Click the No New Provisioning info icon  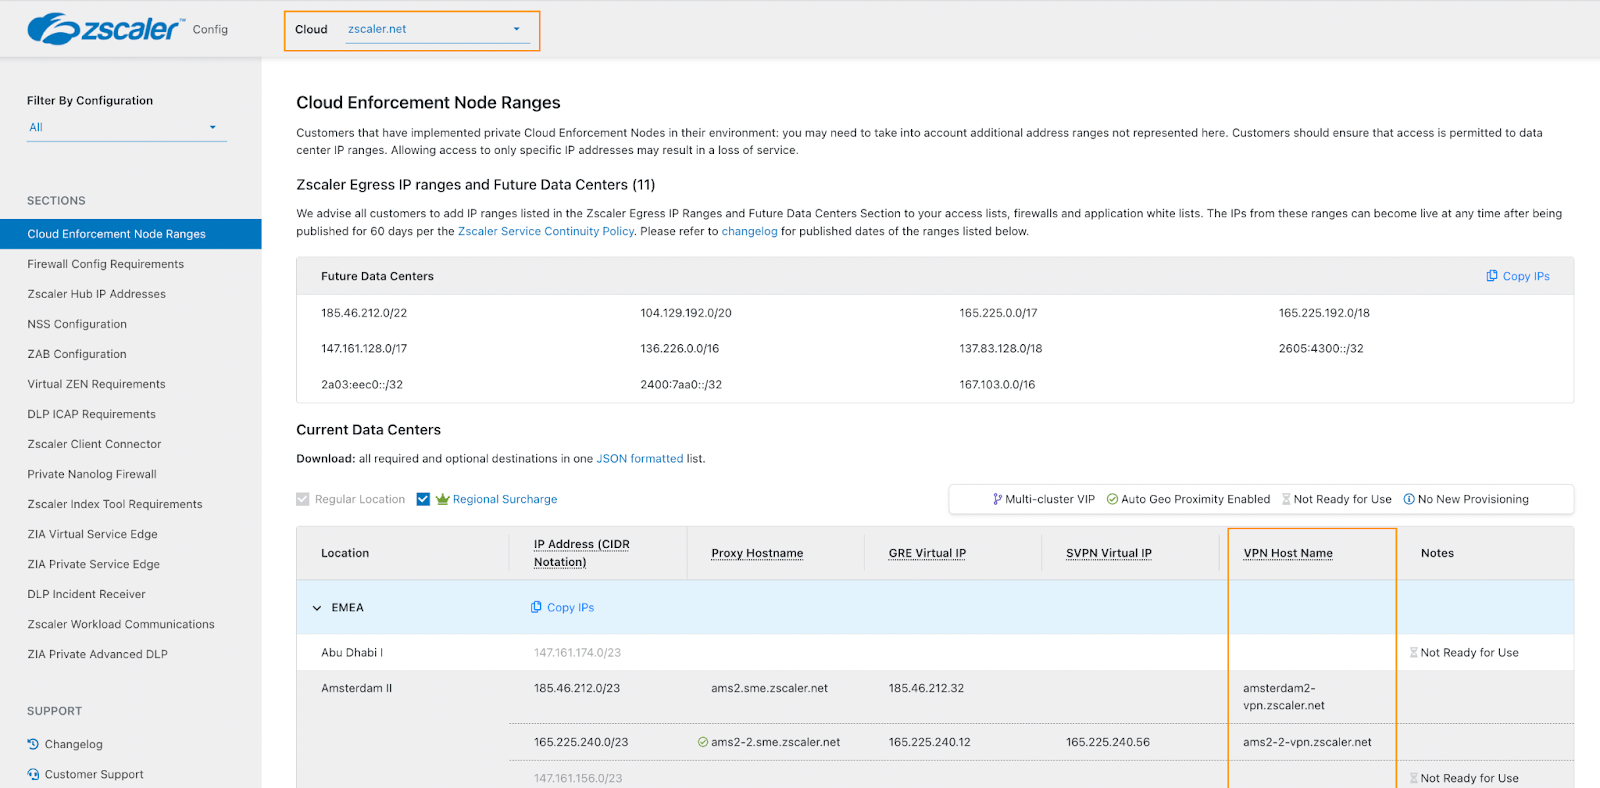click(x=1409, y=499)
